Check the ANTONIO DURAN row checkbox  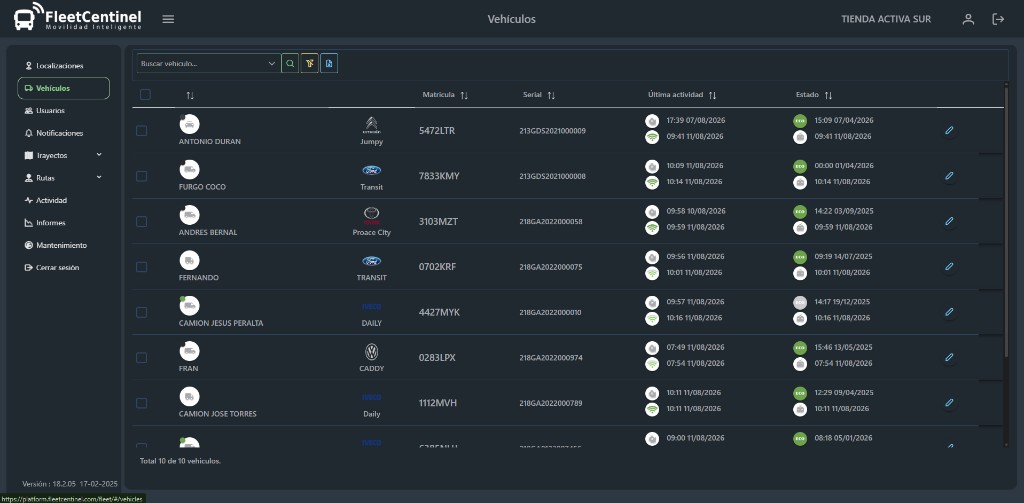(x=141, y=131)
